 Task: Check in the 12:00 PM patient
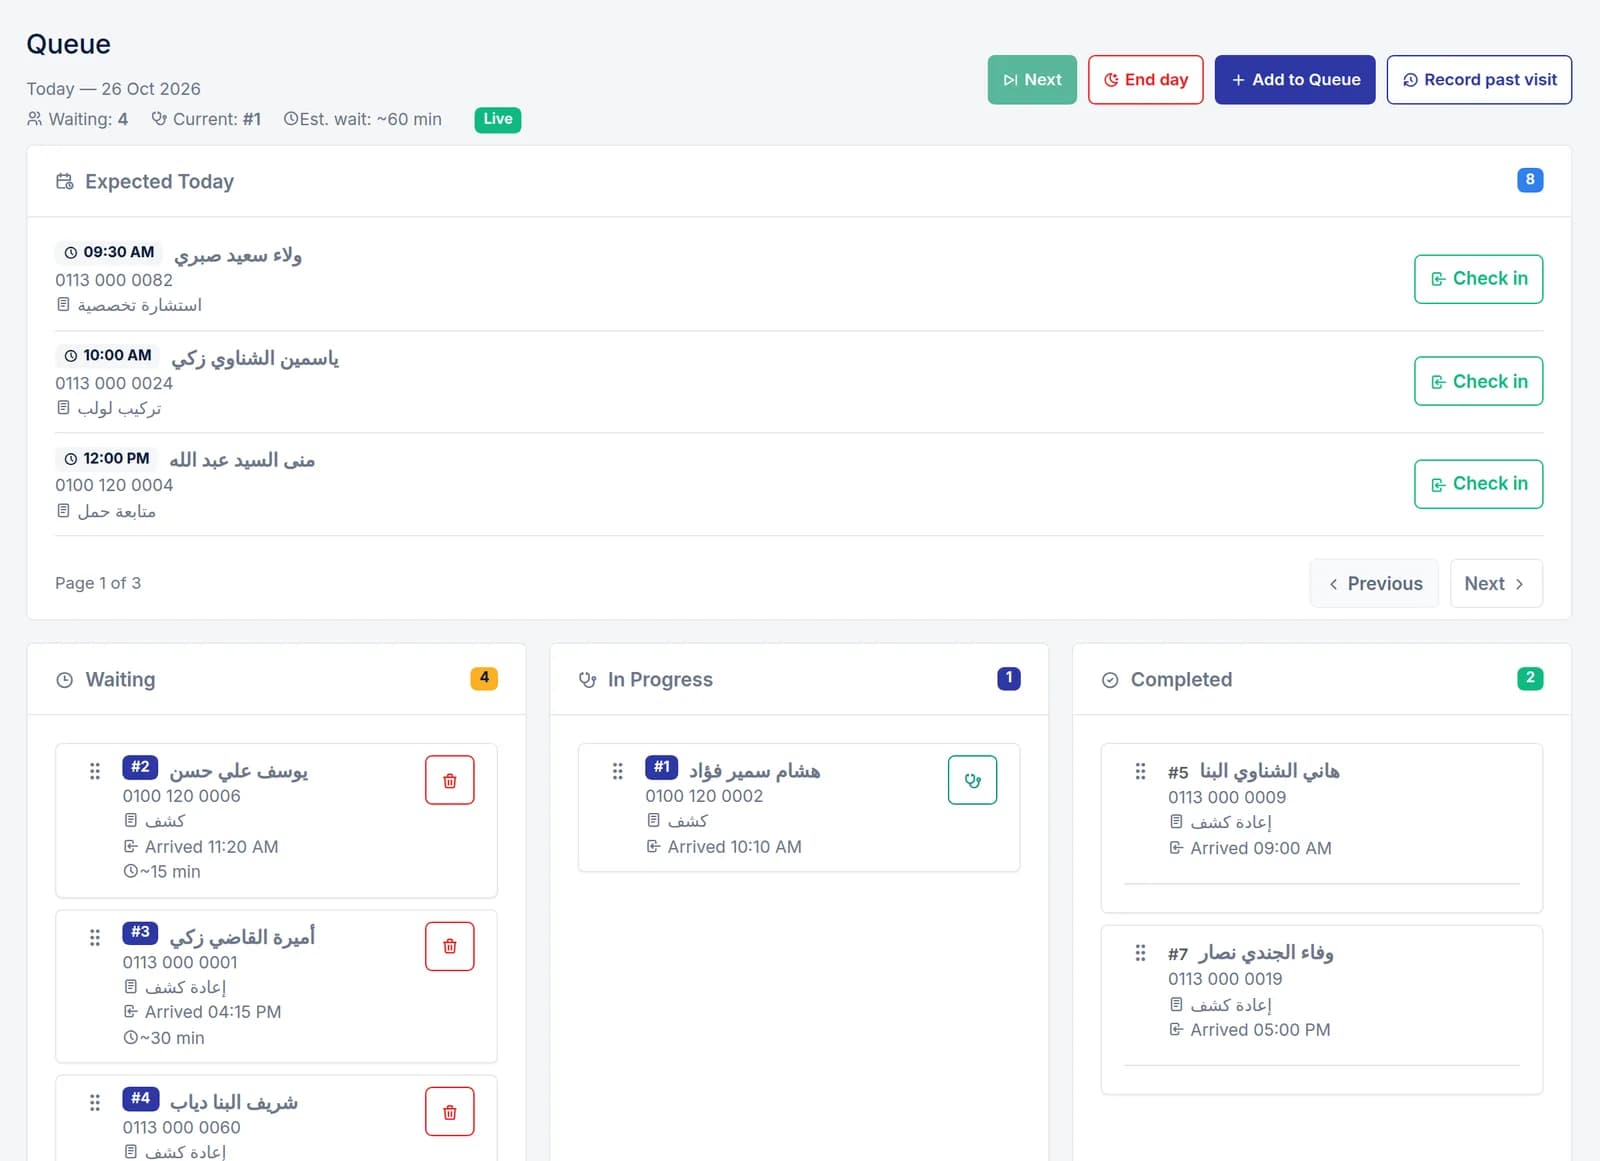click(x=1478, y=484)
